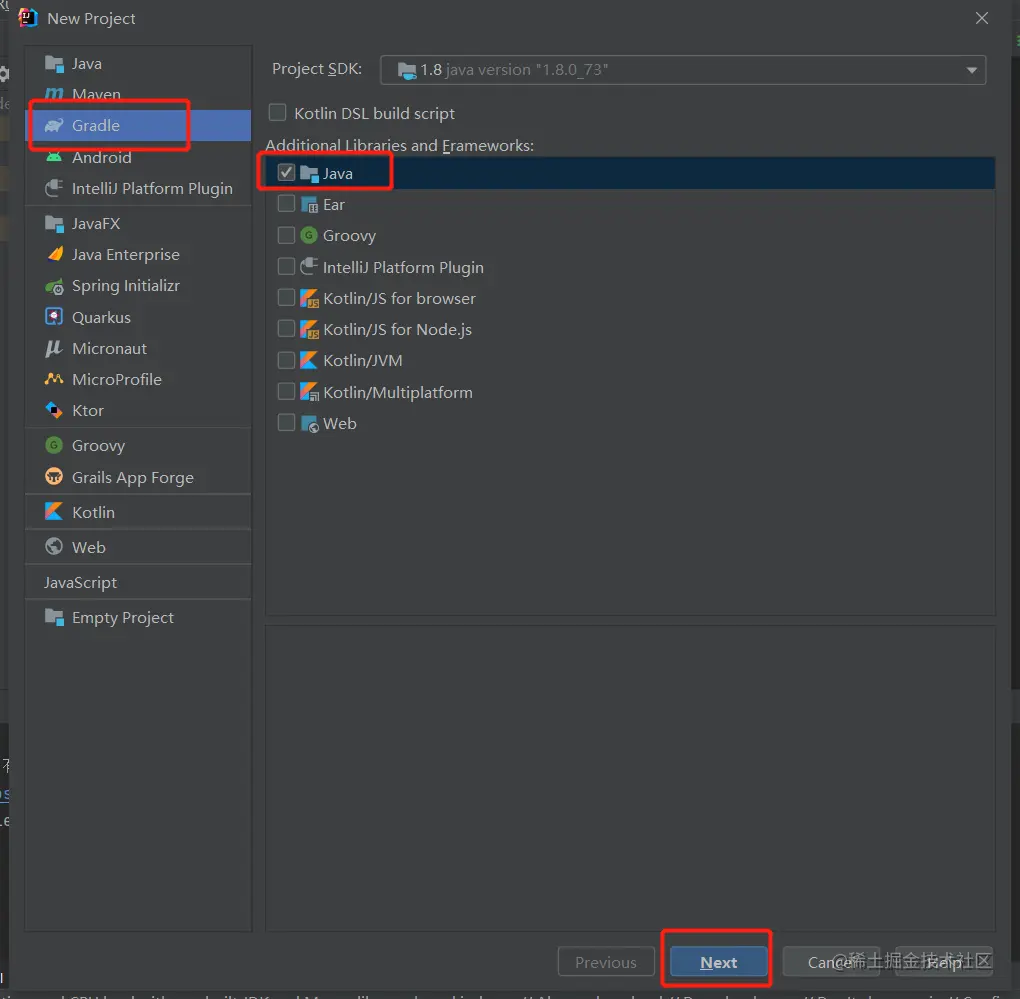The image size is (1020, 999).
Task: Enable IntelliJ Platform Plugin framework checkbox
Action: point(286,266)
